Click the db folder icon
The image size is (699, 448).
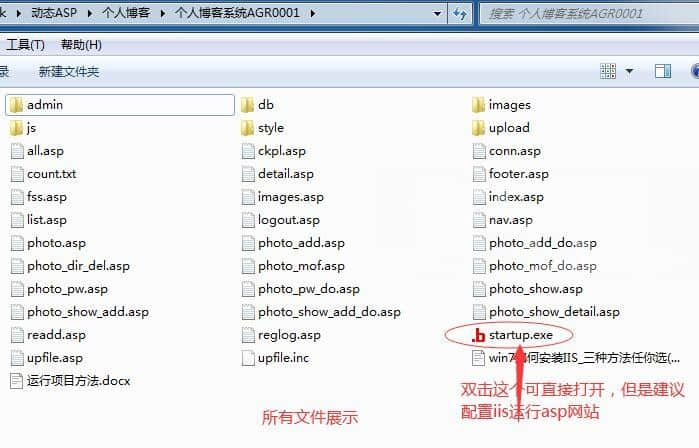pos(247,105)
